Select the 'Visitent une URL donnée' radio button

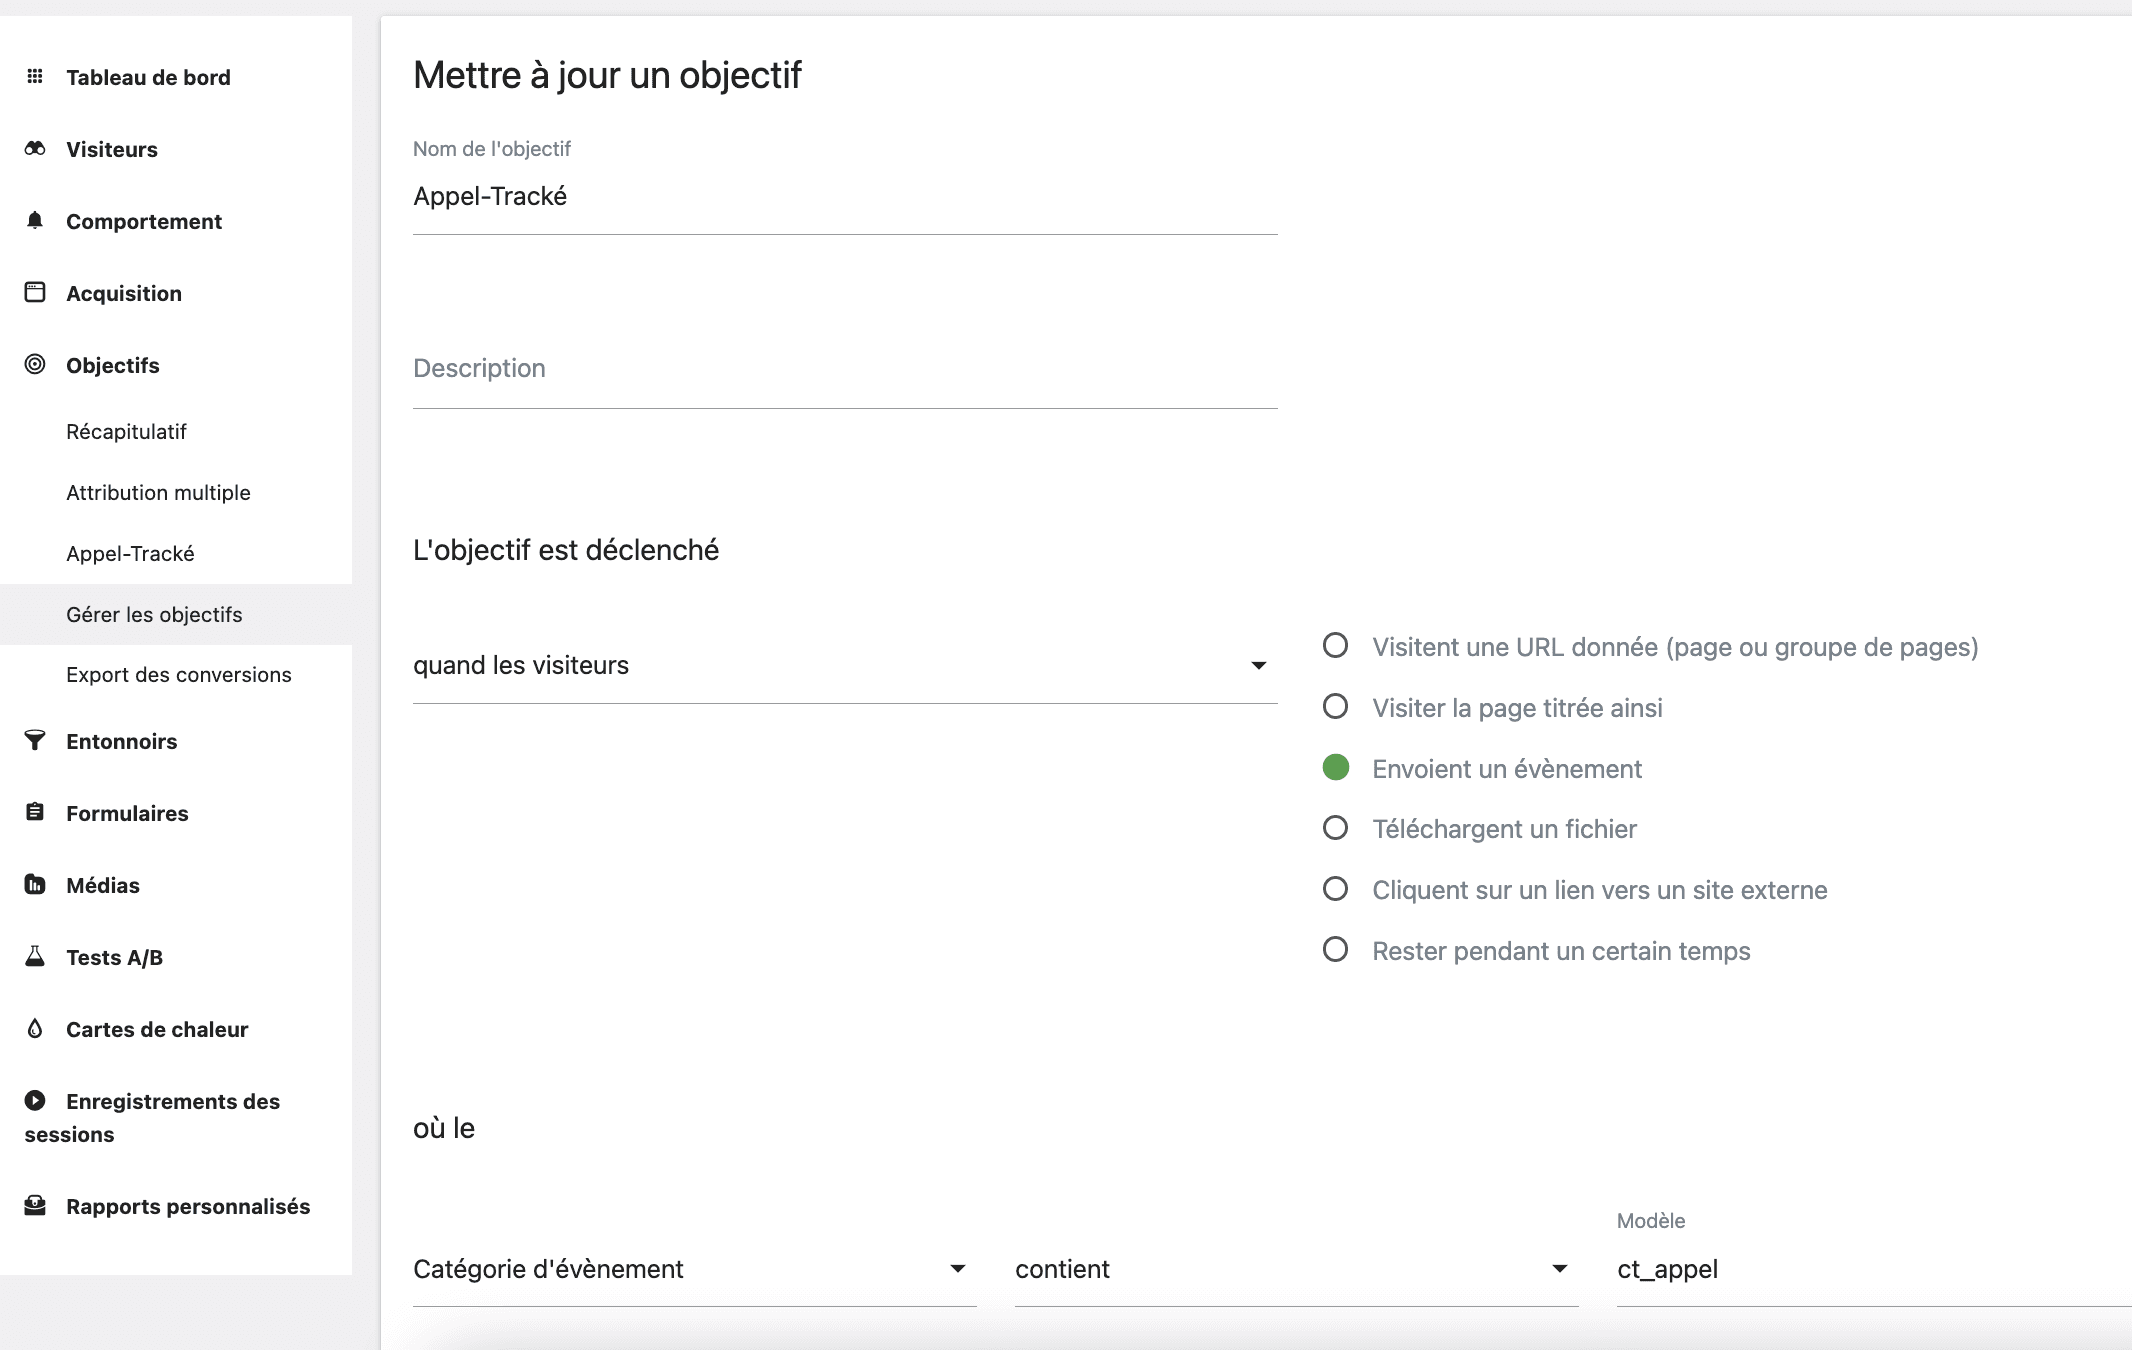point(1336,646)
